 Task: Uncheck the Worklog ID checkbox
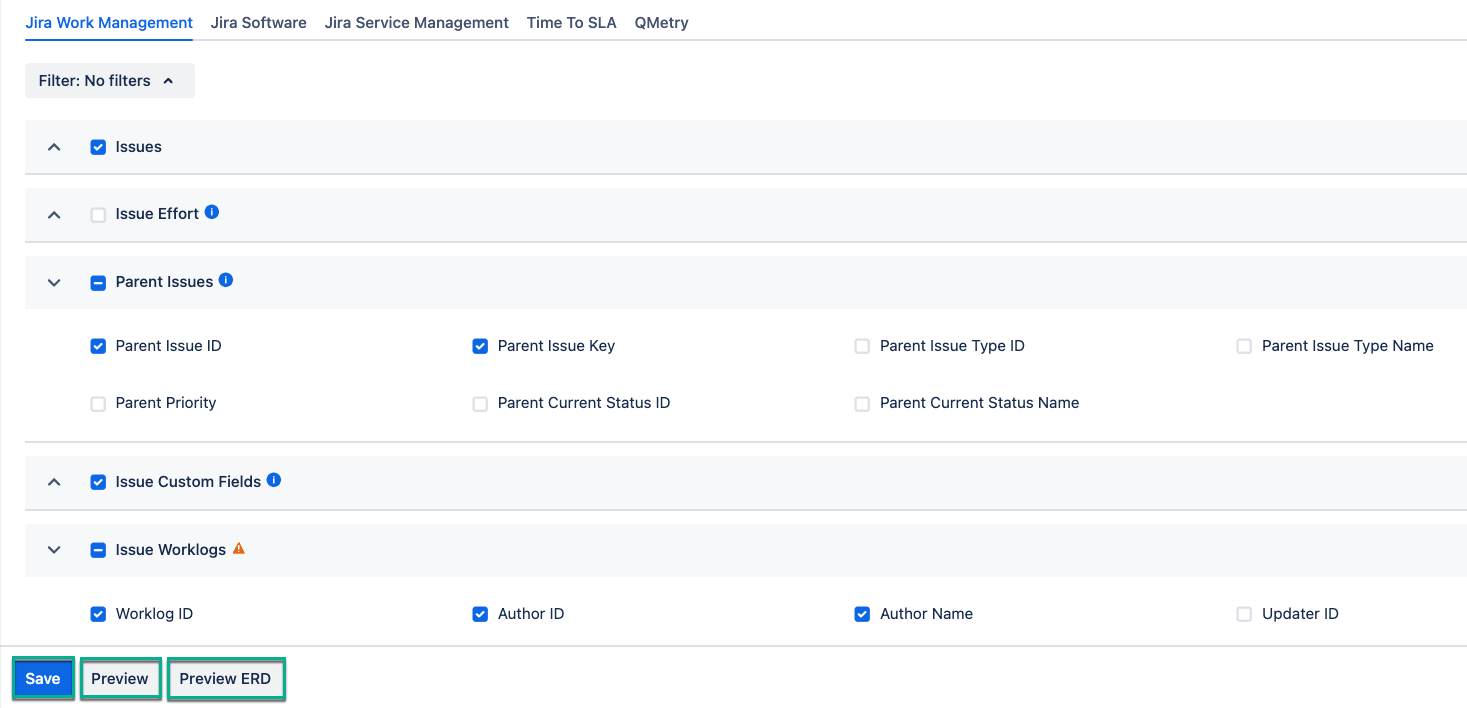click(98, 613)
